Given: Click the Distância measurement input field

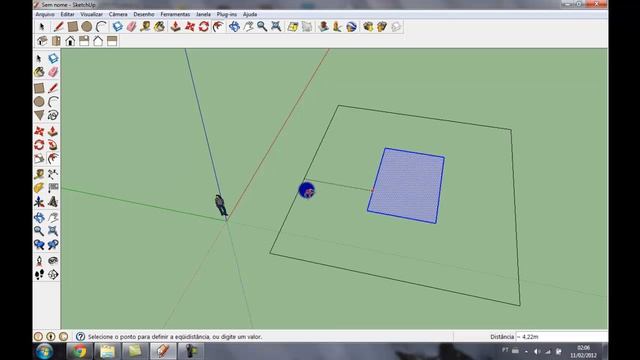Looking at the screenshot, I should click(562, 337).
